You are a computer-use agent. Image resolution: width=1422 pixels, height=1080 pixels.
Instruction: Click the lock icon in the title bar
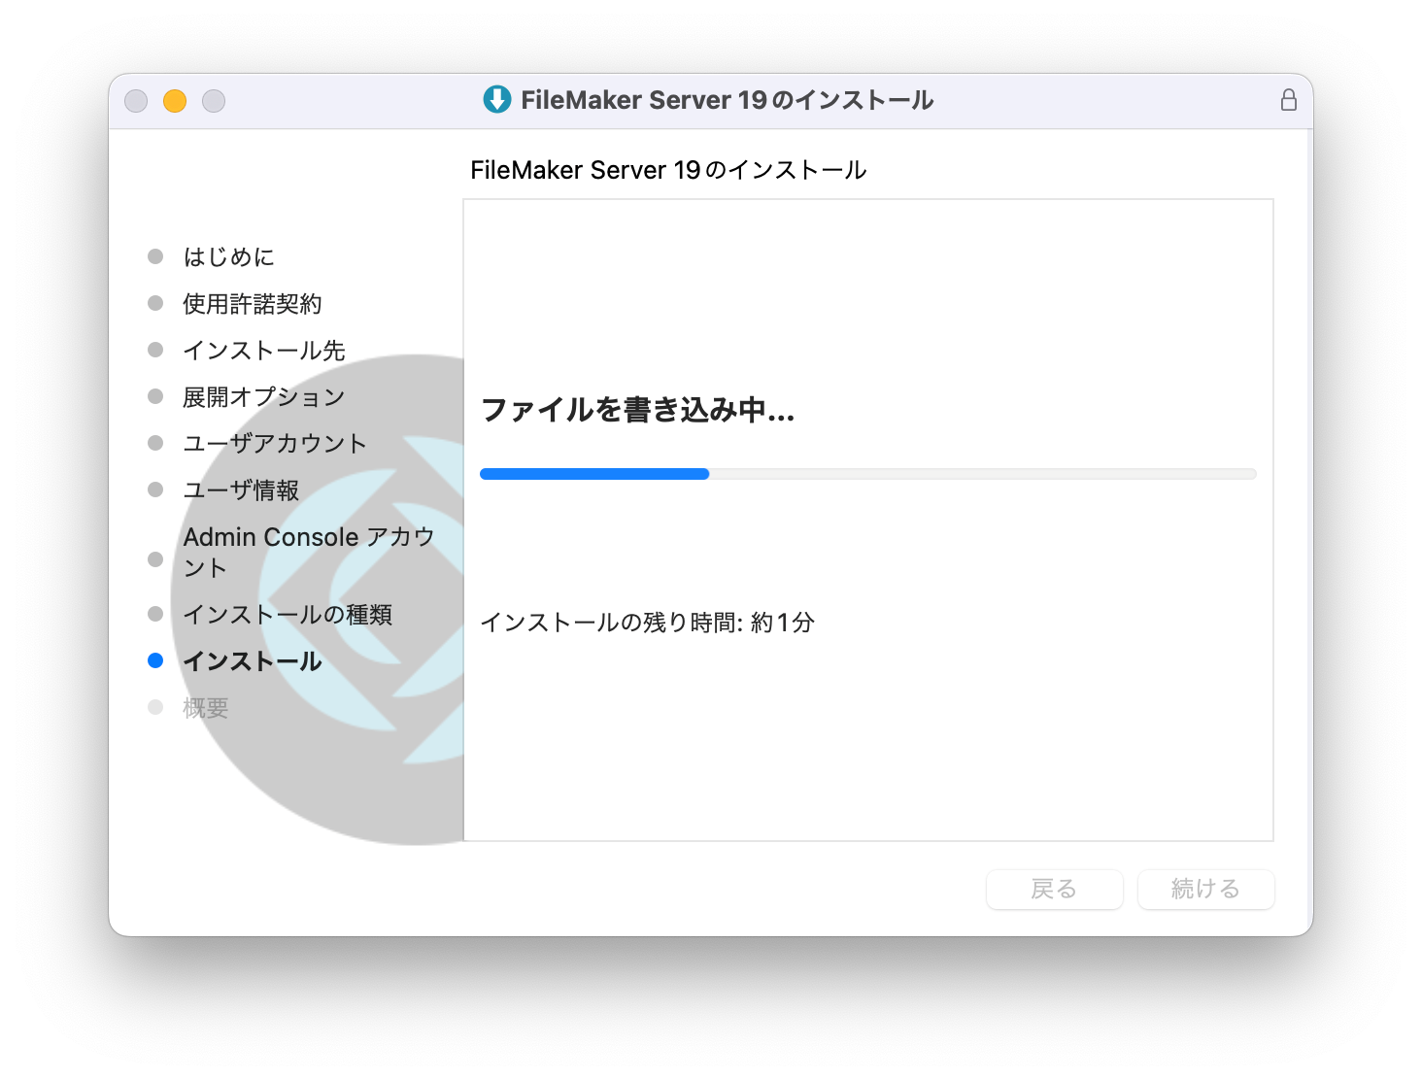coord(1288,100)
